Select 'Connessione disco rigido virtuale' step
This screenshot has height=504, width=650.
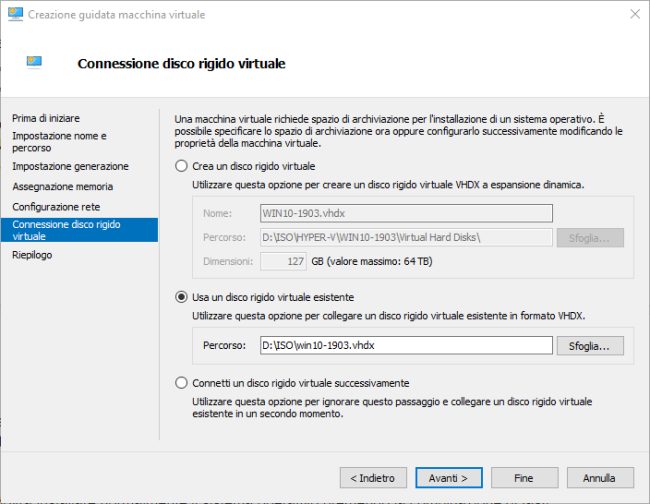(79, 230)
